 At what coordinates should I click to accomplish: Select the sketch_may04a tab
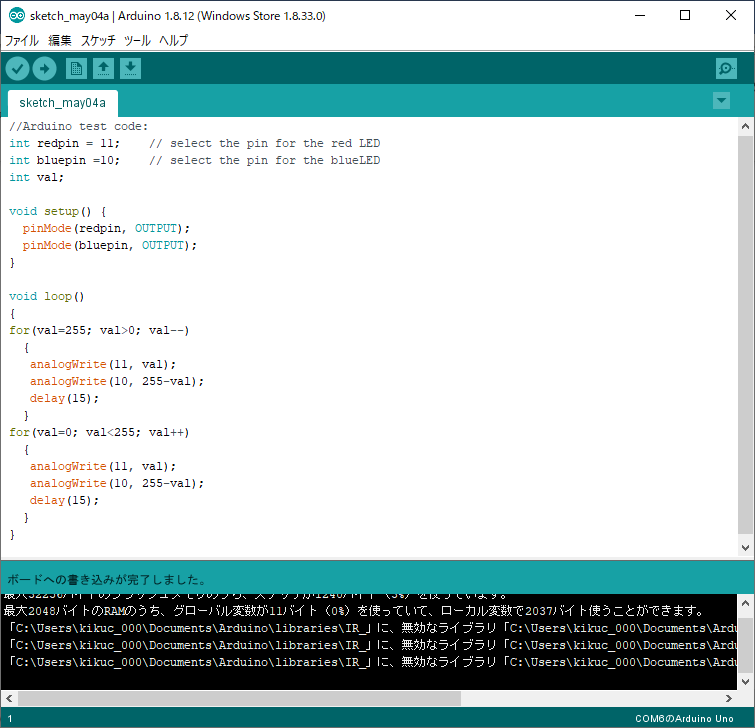tap(62, 103)
